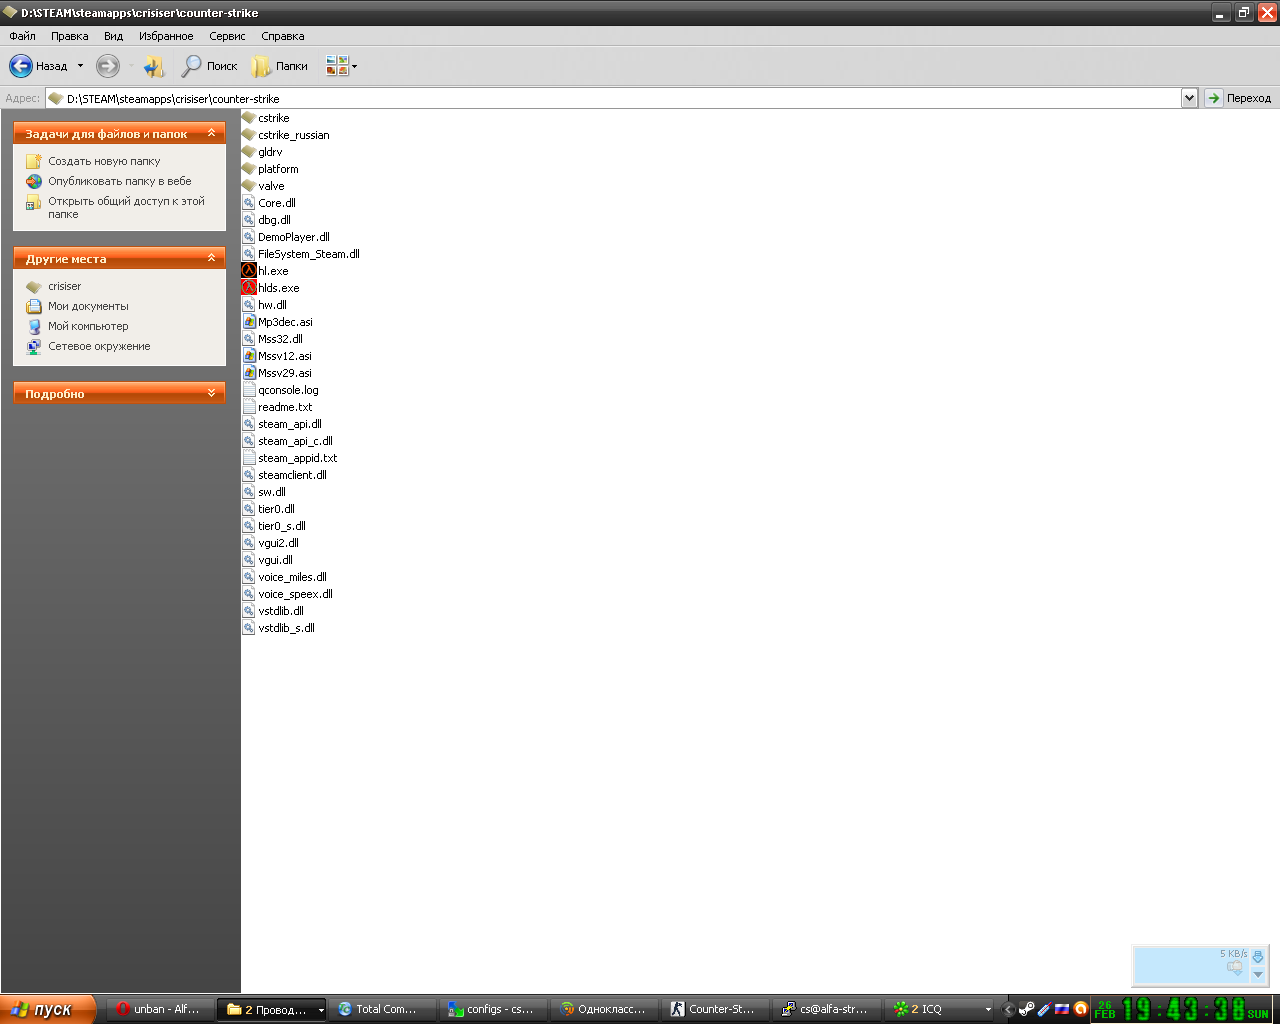Viewport: 1280px width, 1024px height.
Task: Click the Переход (Go) button
Action: tap(1239, 98)
